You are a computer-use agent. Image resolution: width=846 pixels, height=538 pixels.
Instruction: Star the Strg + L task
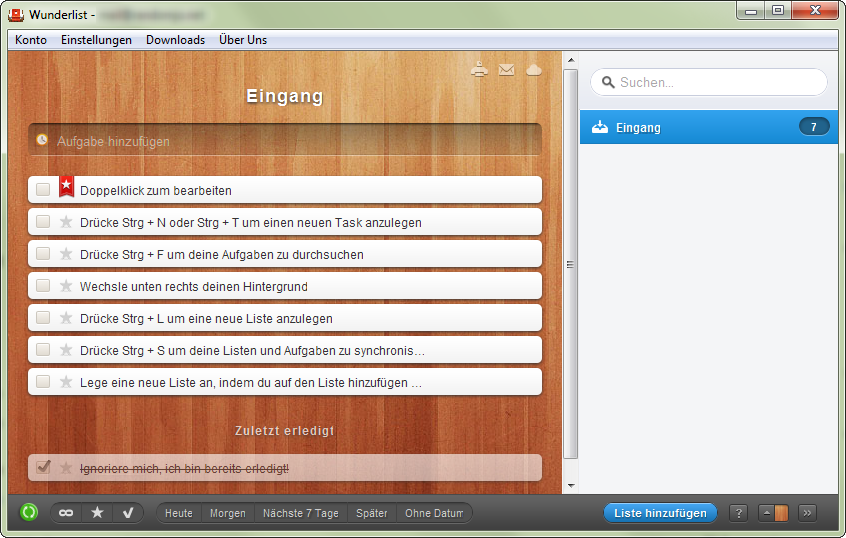click(x=66, y=318)
